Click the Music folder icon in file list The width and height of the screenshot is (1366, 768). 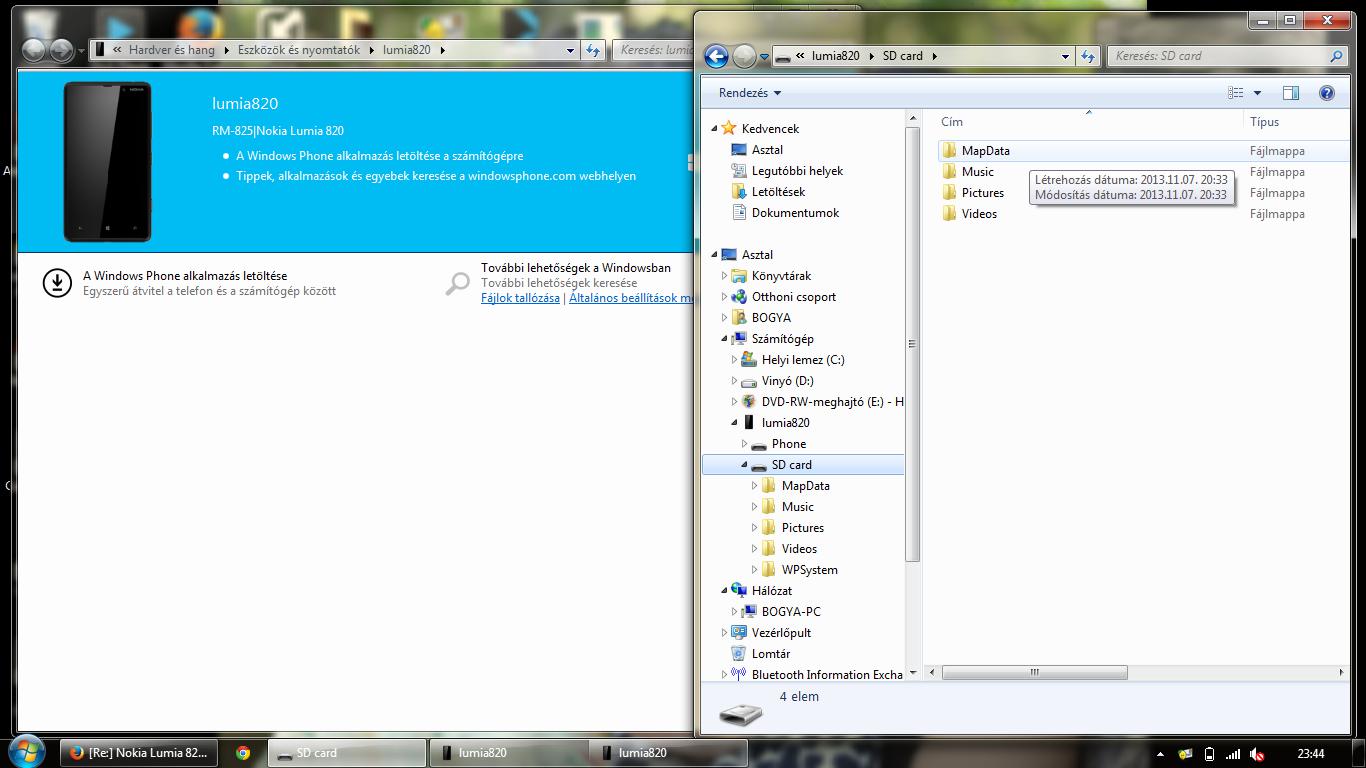(x=949, y=171)
